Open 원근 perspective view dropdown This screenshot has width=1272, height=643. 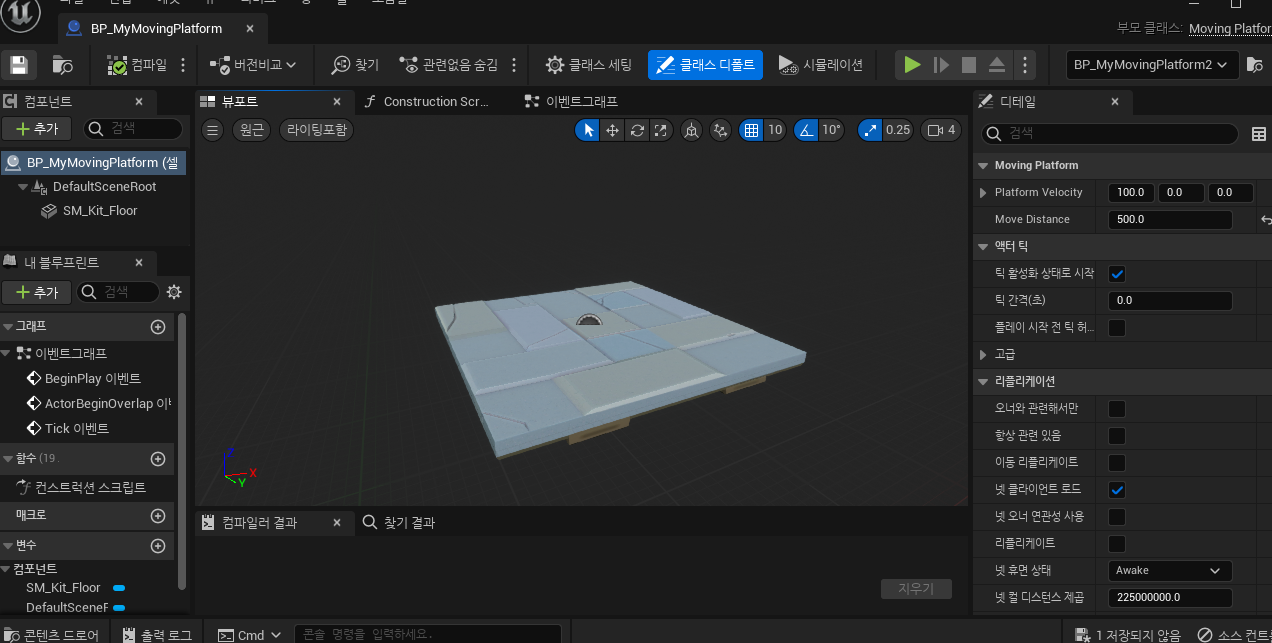click(x=252, y=129)
